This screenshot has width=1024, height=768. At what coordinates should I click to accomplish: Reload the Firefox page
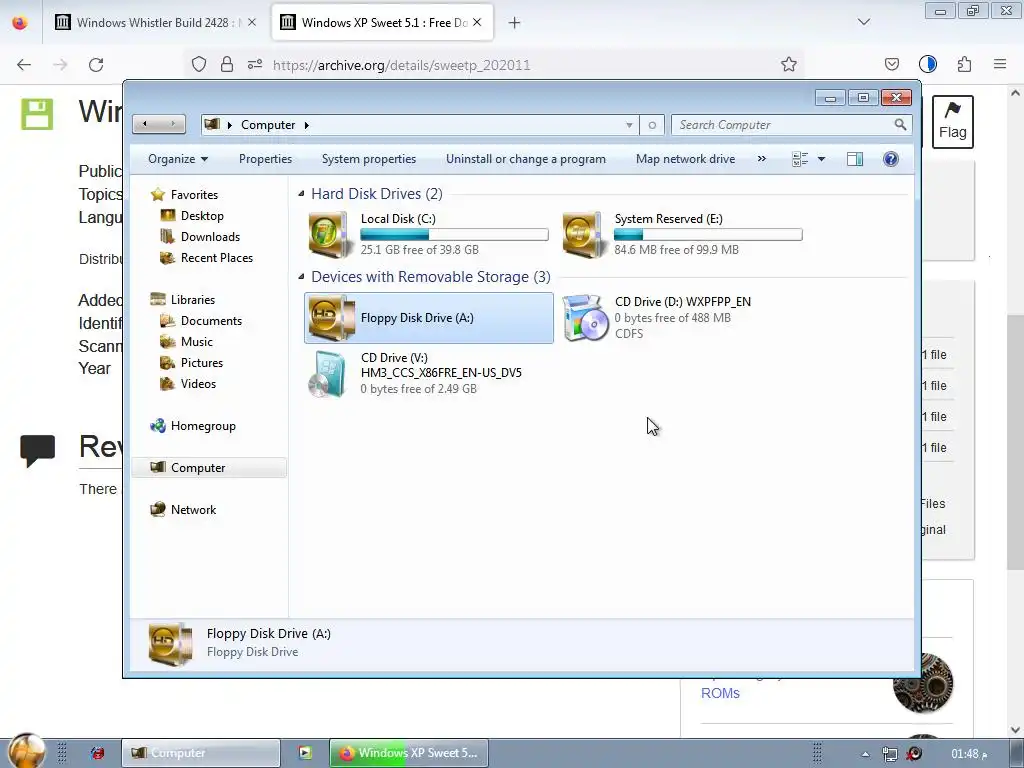click(x=96, y=65)
